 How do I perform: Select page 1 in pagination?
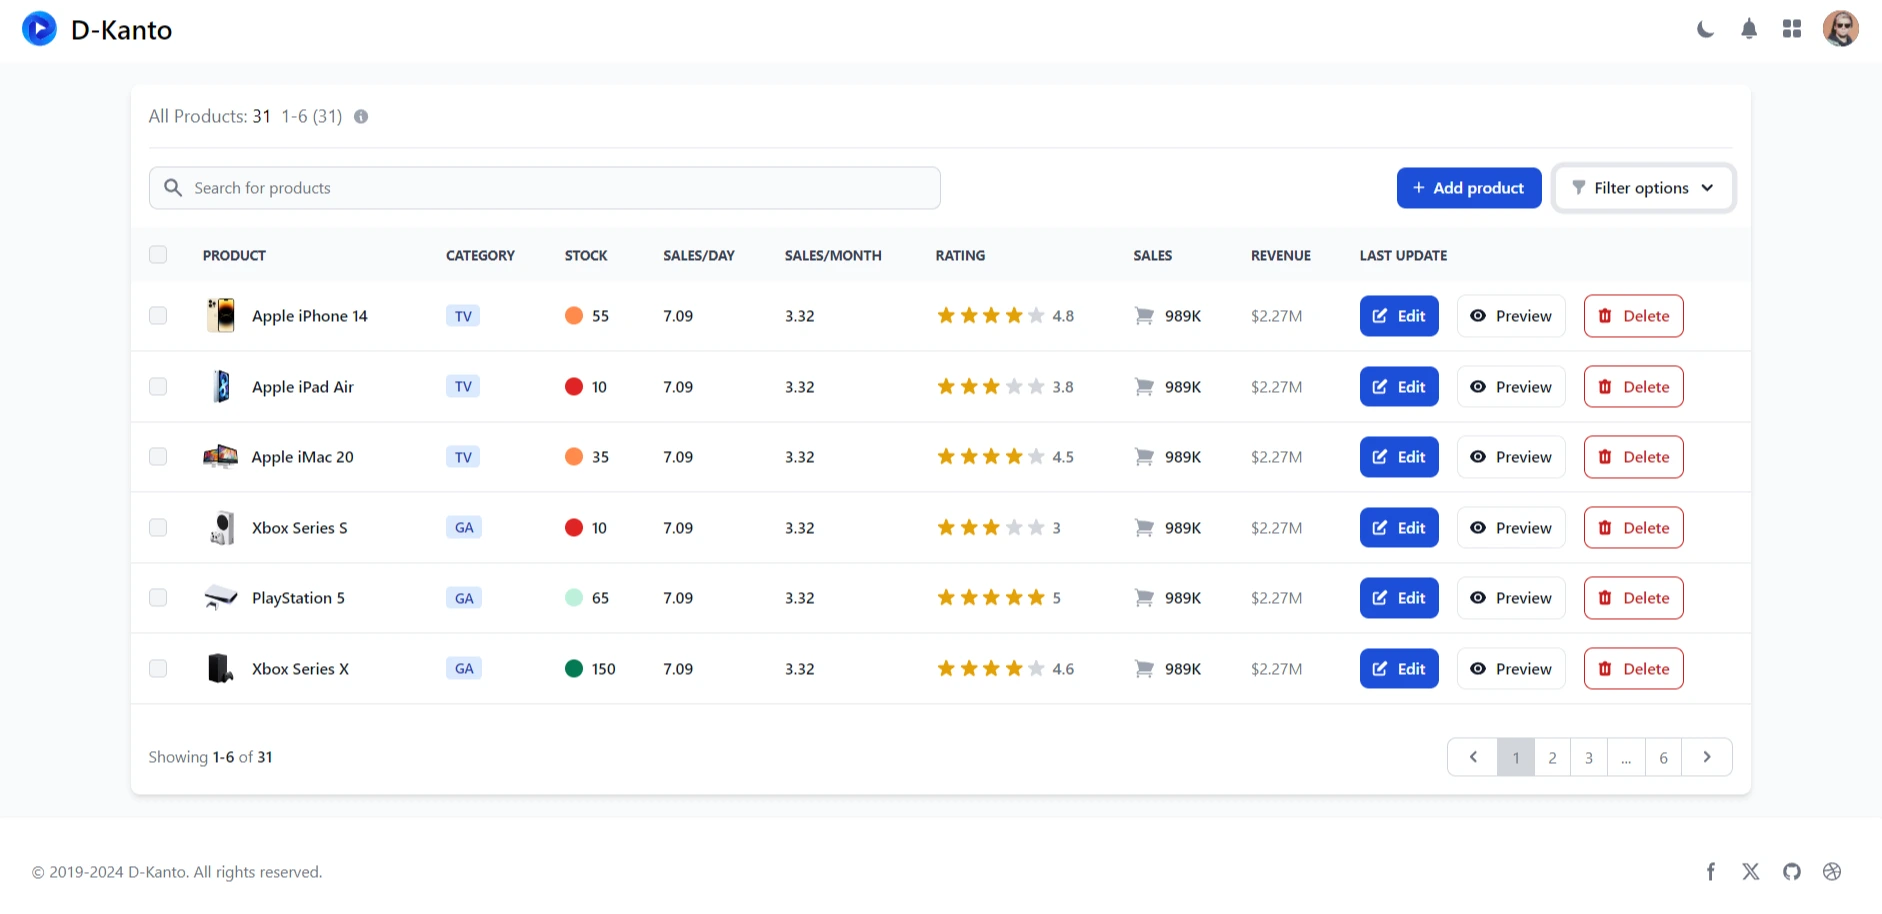(x=1516, y=757)
